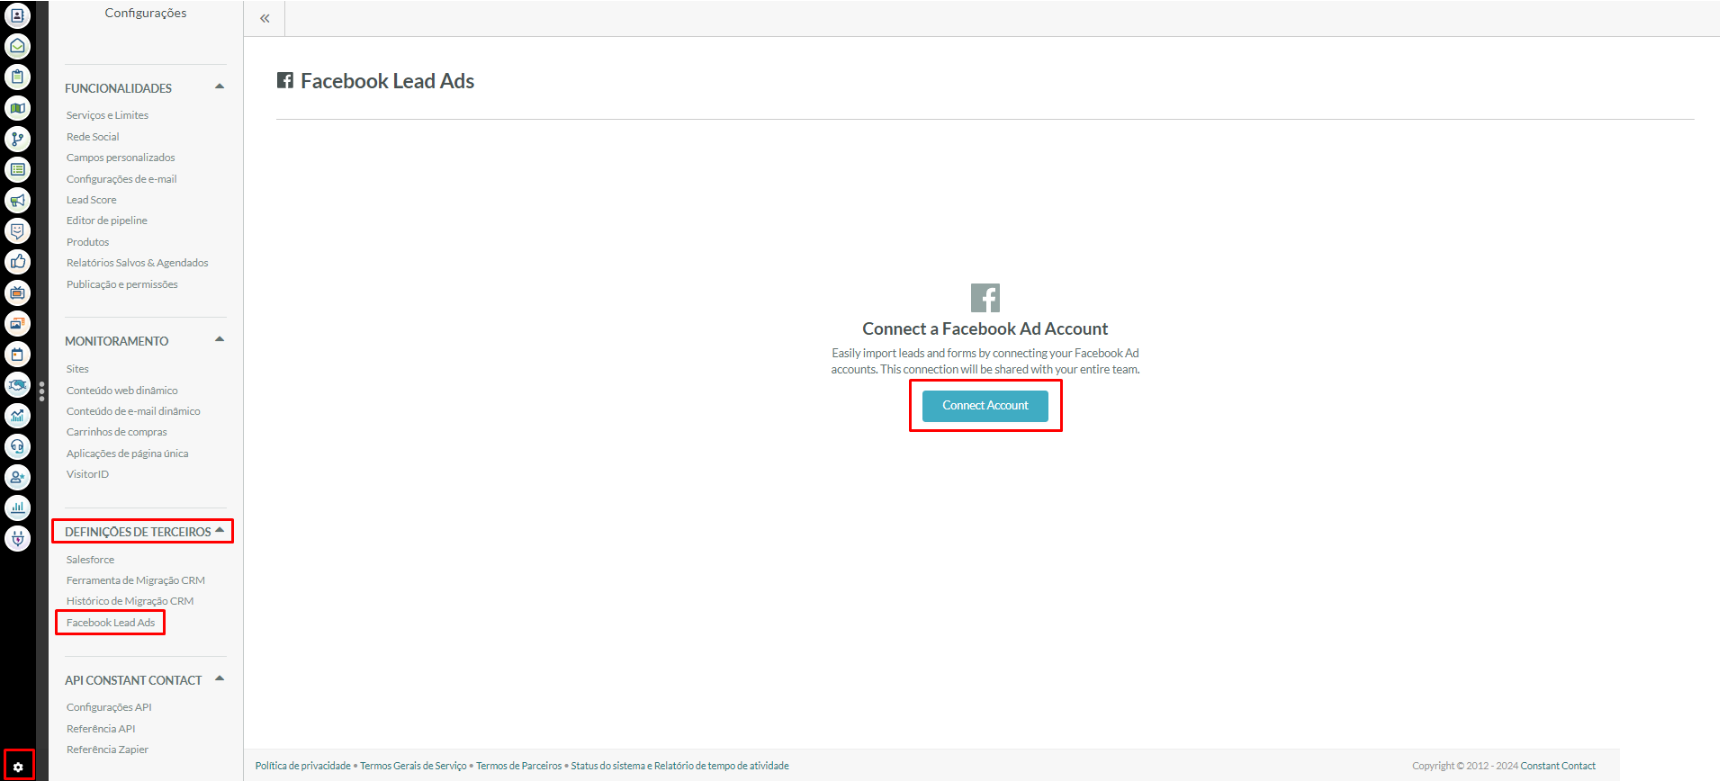Open the calendar icon in sidebar

[17, 354]
